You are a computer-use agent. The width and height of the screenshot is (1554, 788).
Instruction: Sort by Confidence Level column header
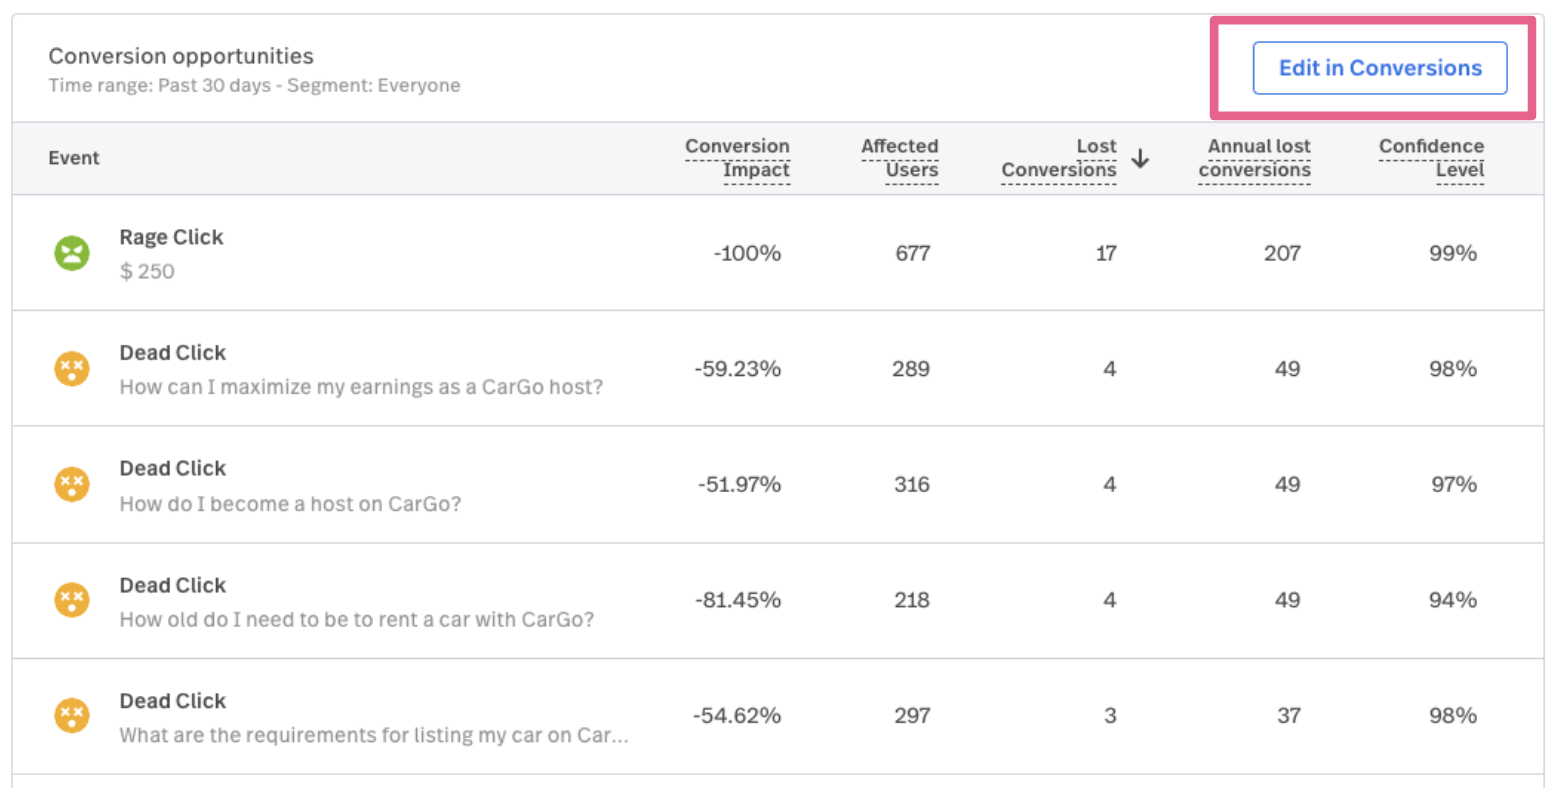1431,158
